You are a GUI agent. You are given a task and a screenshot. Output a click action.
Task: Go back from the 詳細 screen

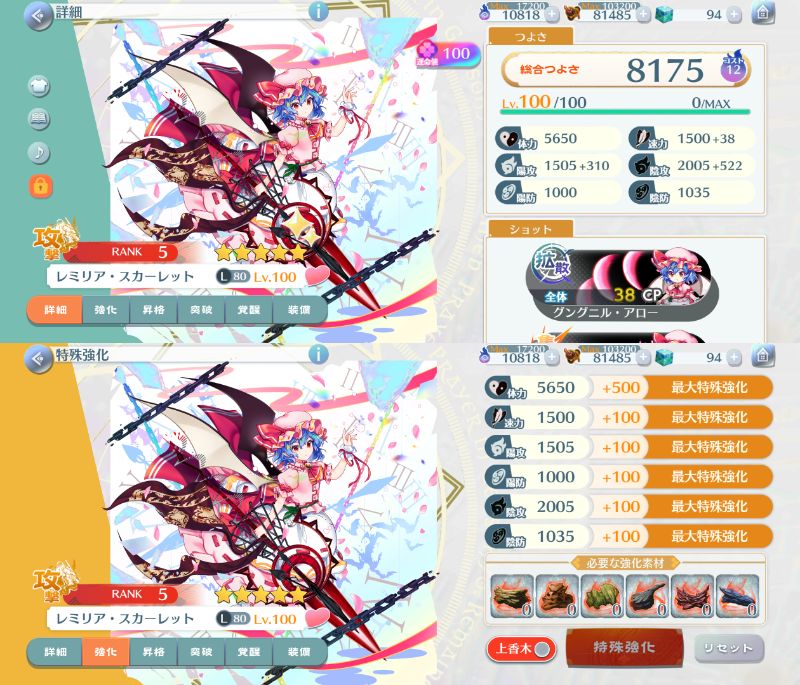tap(38, 16)
